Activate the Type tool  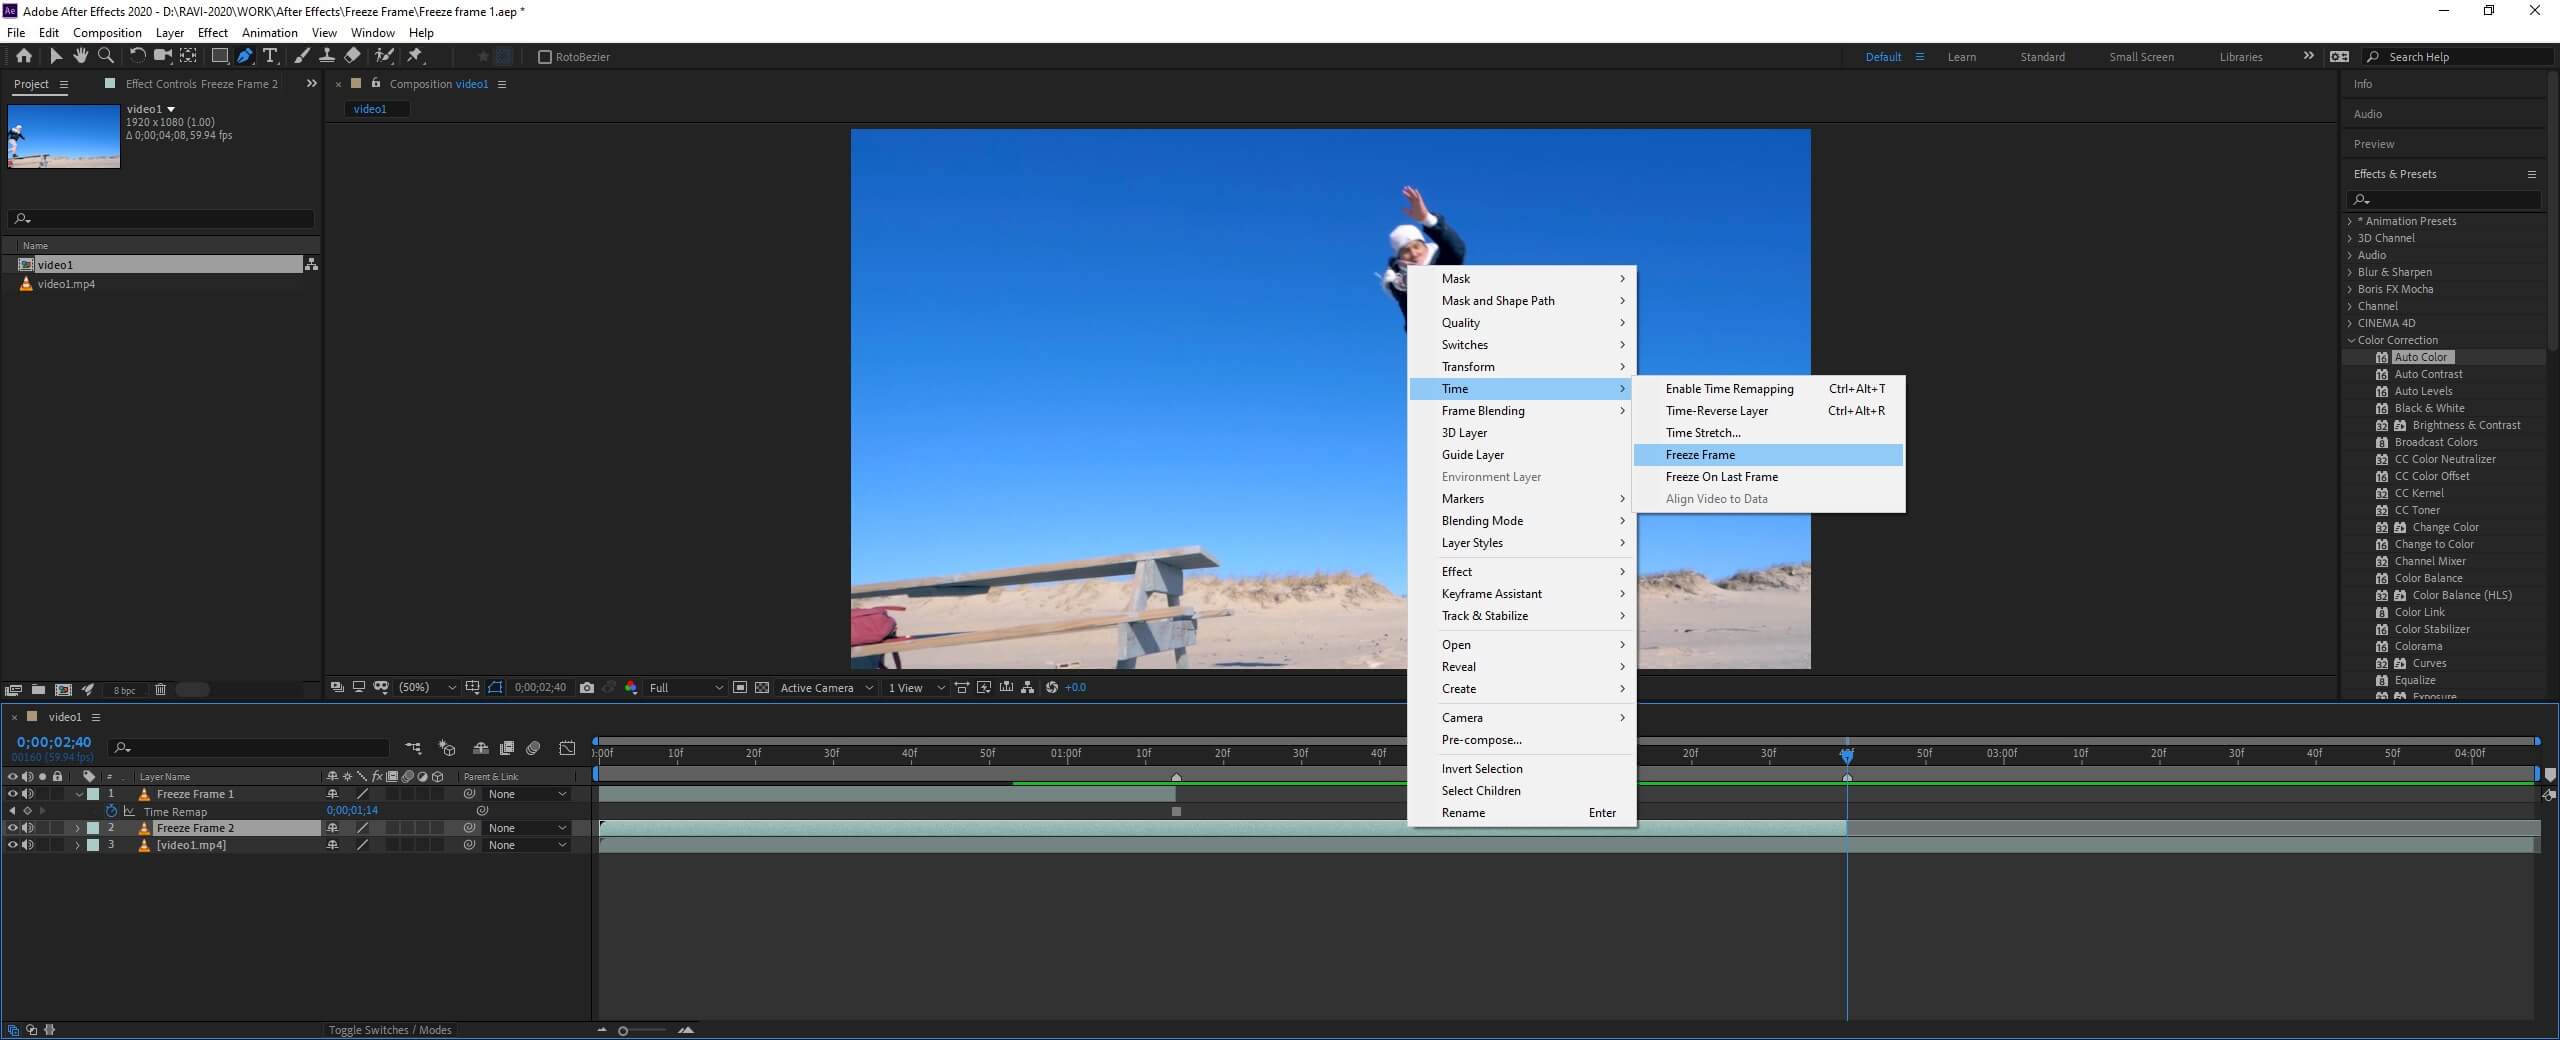[271, 56]
